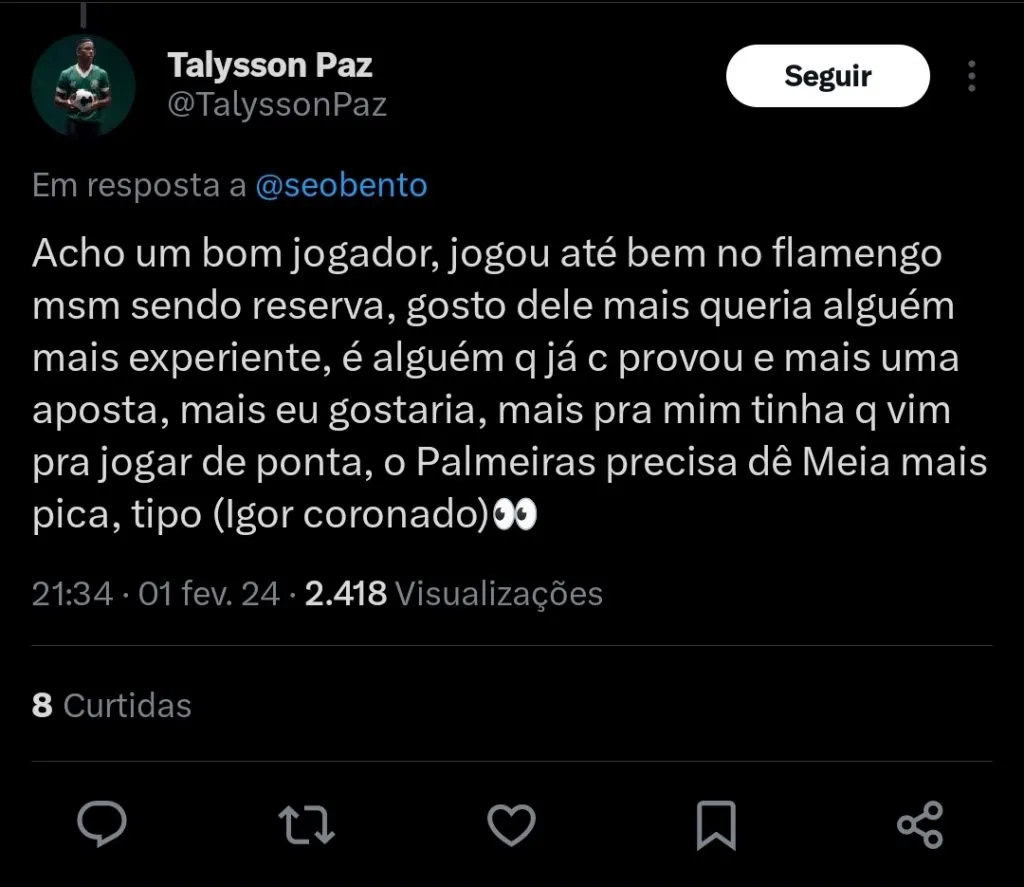Like the tweet with the heart icon
The width and height of the screenshot is (1024, 887).
511,825
